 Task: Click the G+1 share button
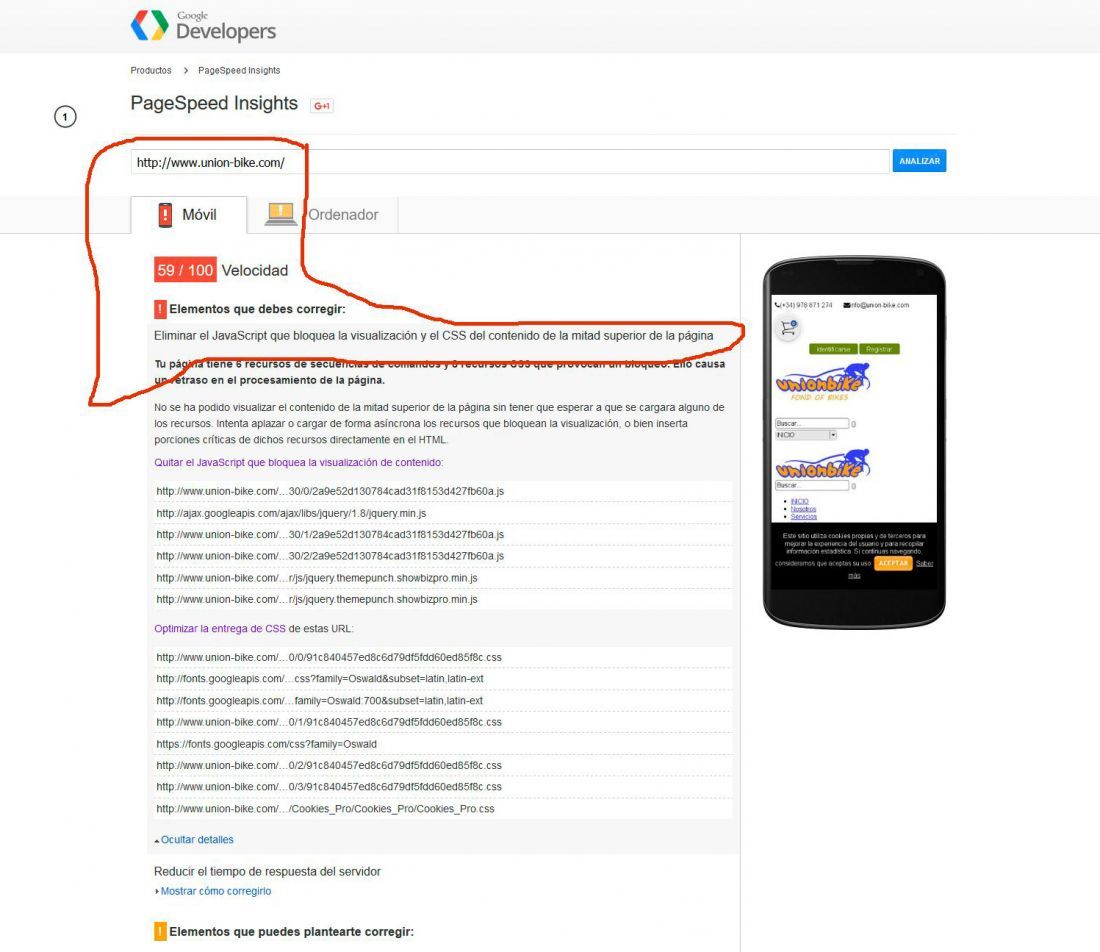point(322,106)
